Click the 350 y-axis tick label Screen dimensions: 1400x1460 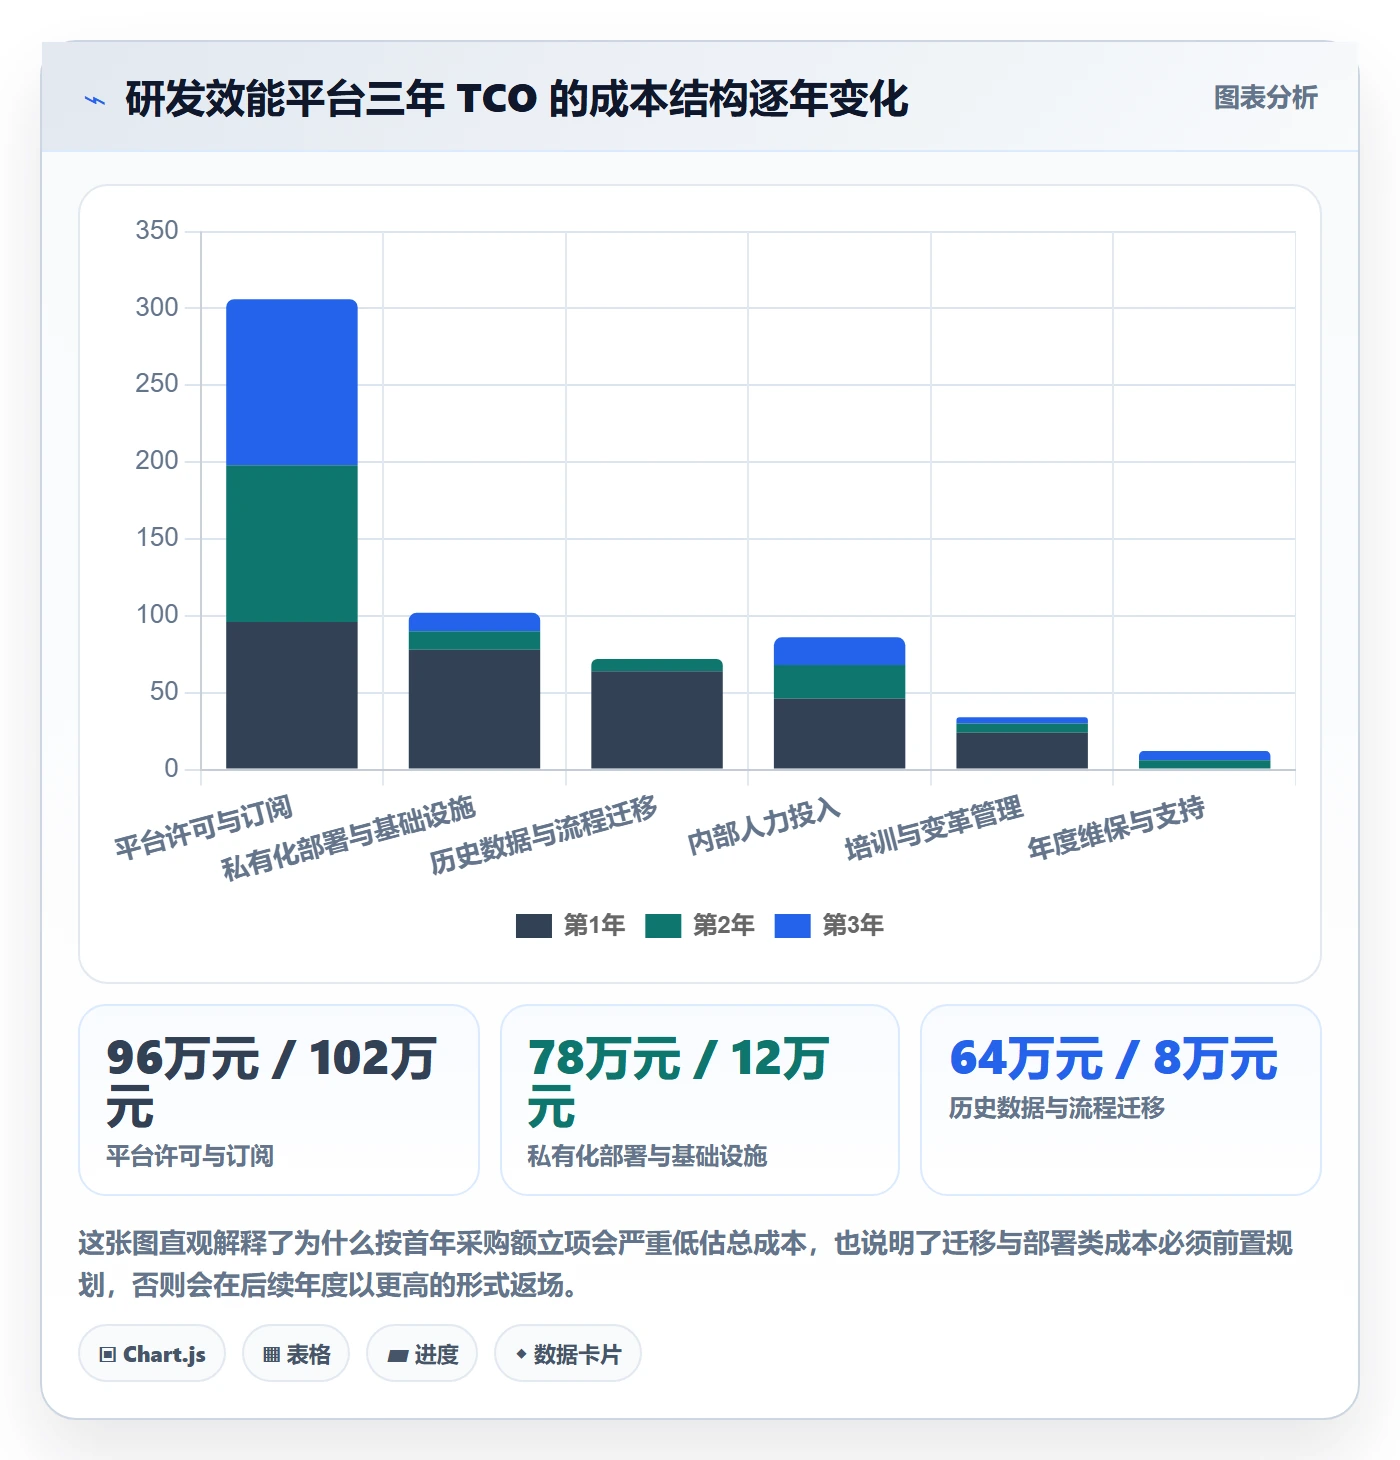tap(157, 230)
